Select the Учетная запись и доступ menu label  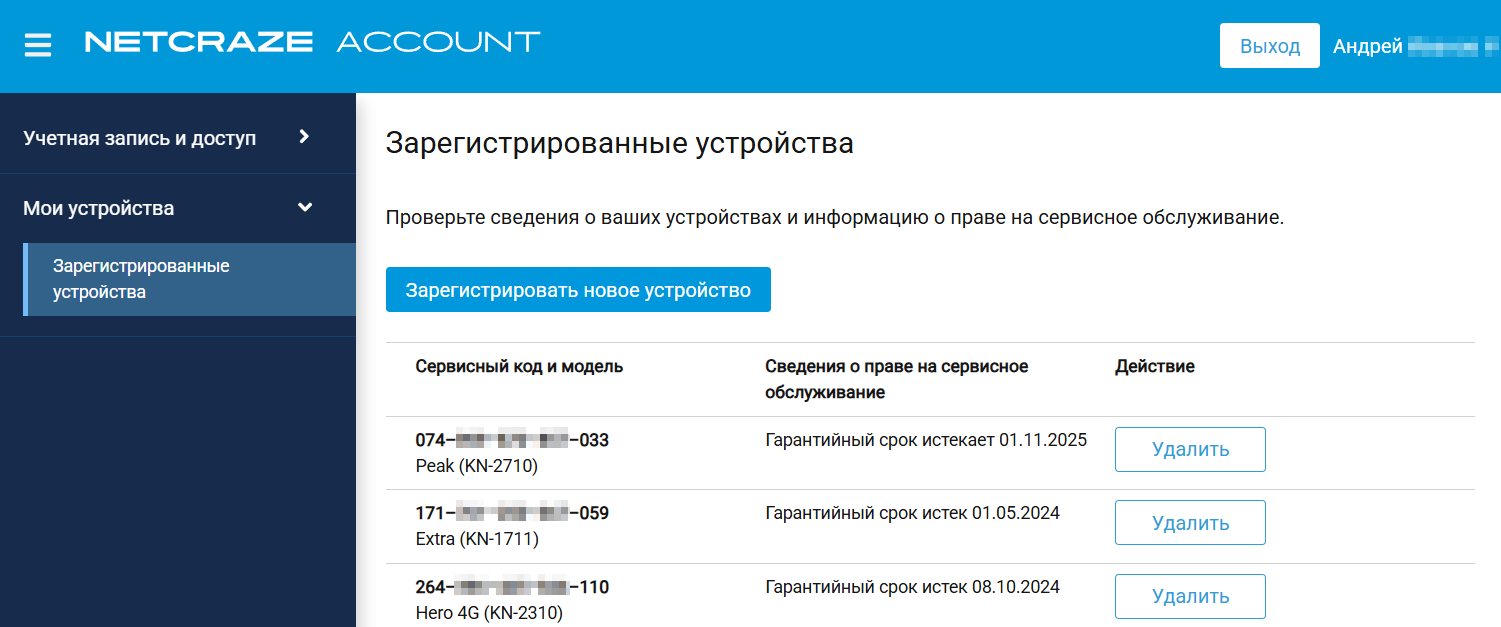point(140,138)
